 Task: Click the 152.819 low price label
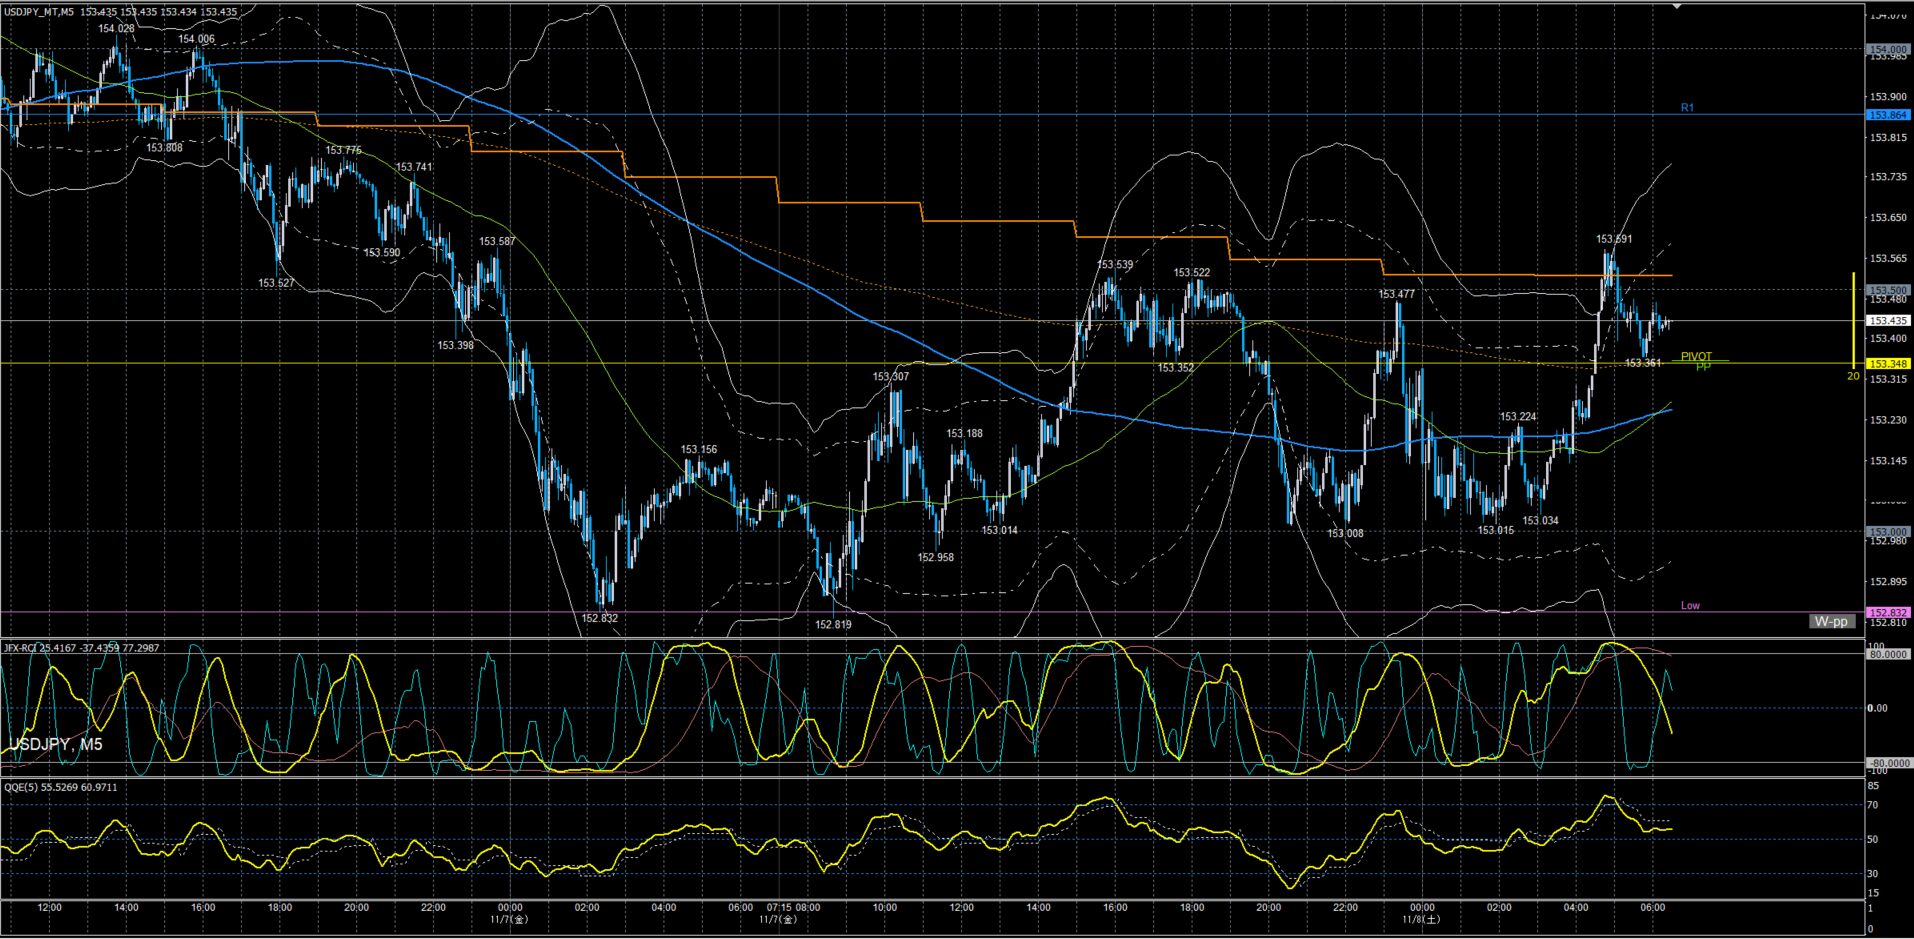(833, 625)
